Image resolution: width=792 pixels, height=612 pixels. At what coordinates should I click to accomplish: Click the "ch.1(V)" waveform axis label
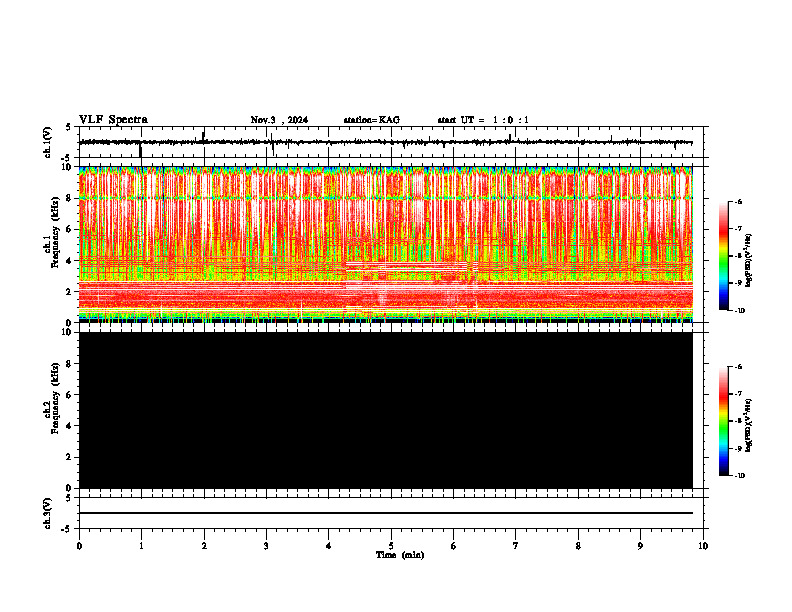pos(48,142)
